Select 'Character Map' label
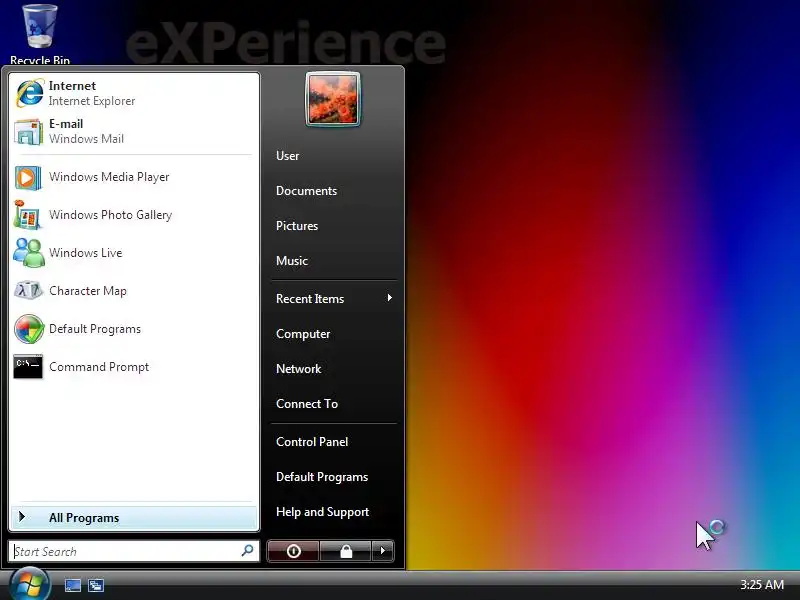Image resolution: width=800 pixels, height=600 pixels. pos(88,291)
